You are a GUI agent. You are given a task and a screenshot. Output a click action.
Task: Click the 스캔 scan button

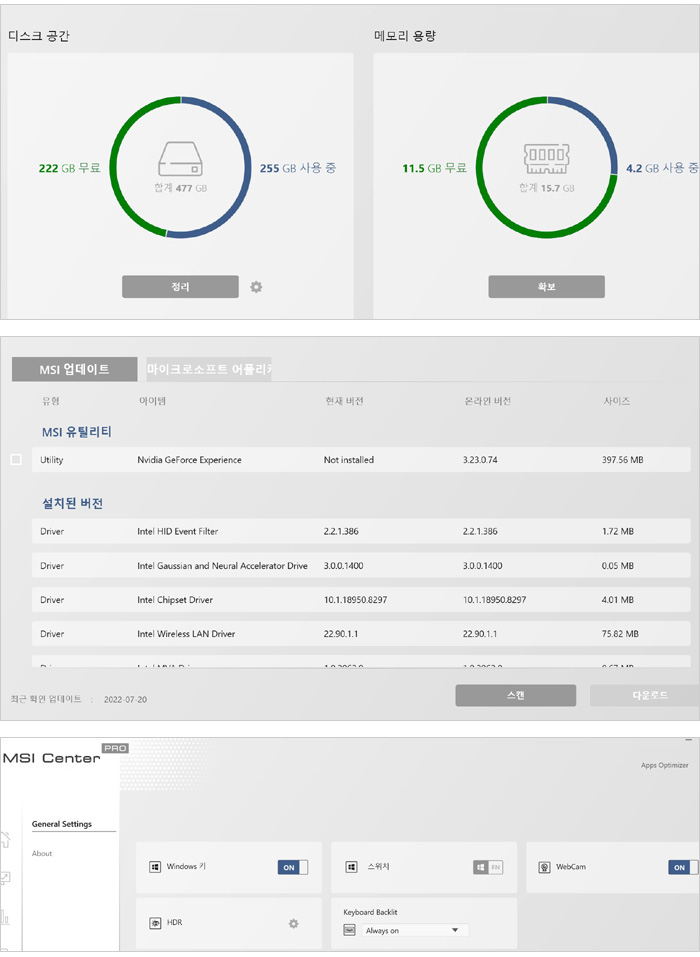[515, 695]
